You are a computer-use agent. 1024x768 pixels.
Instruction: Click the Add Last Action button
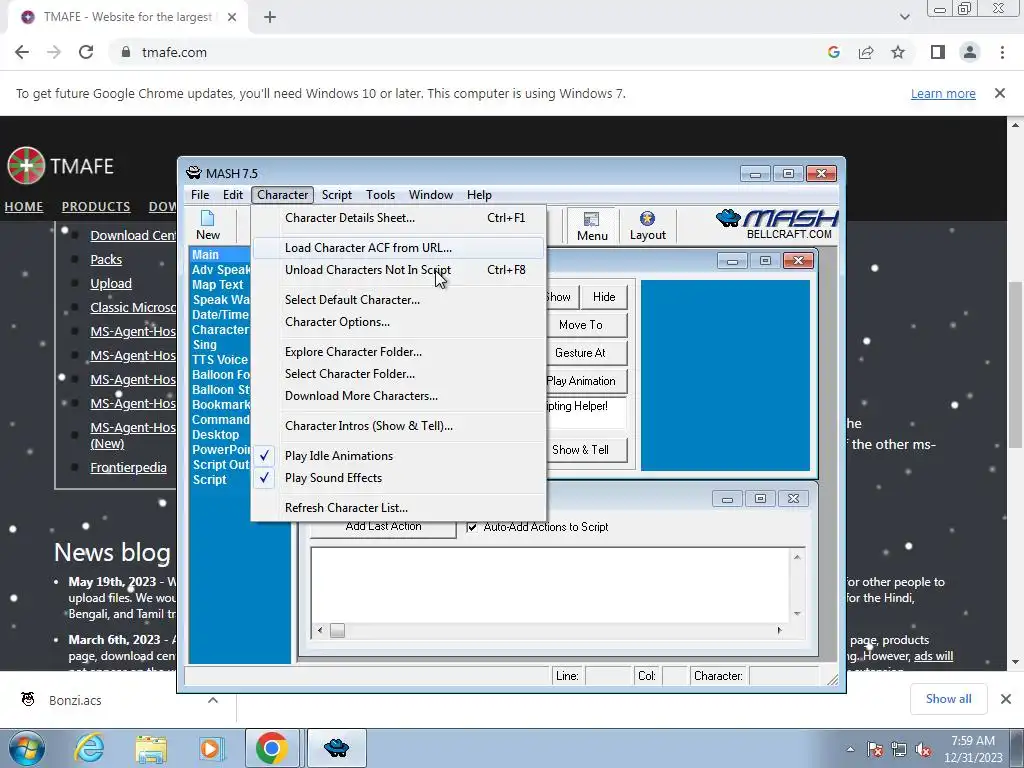click(x=383, y=527)
